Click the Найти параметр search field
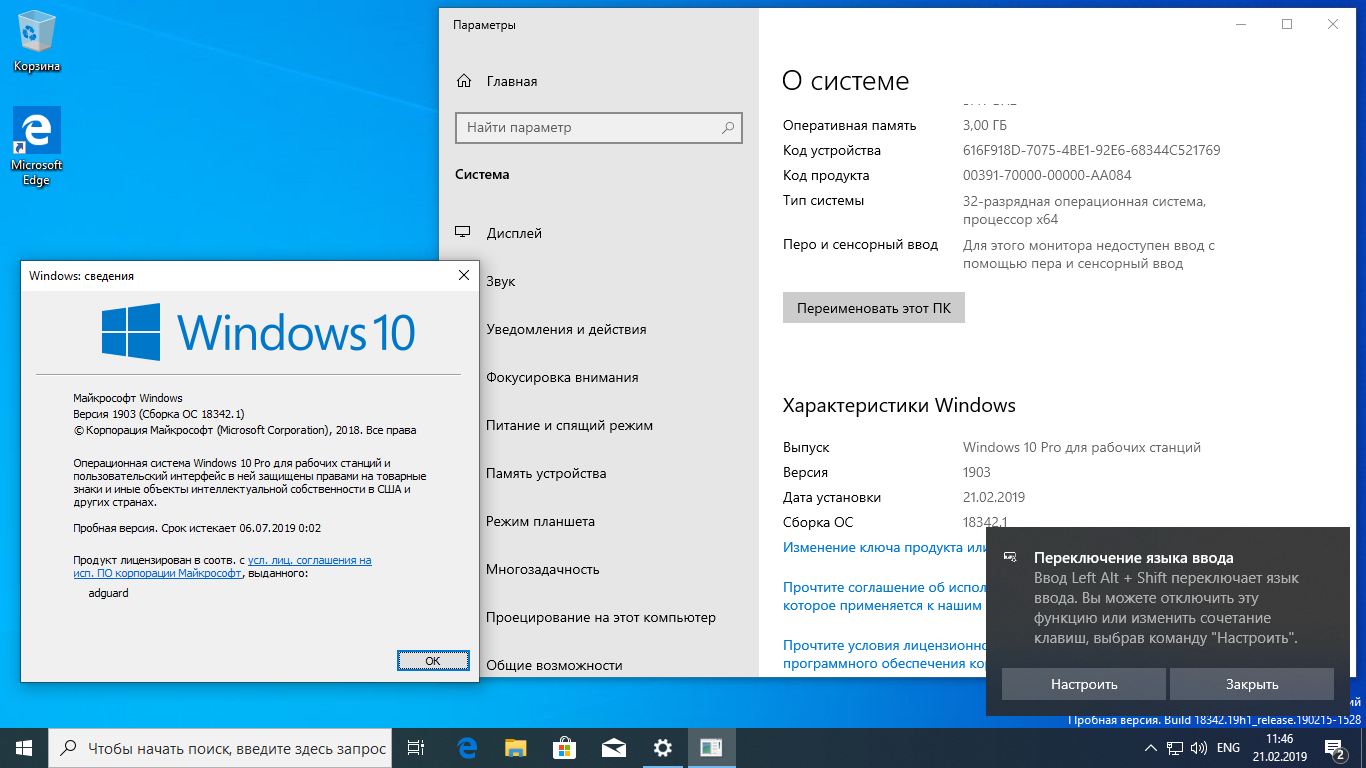1366x768 pixels. point(601,128)
